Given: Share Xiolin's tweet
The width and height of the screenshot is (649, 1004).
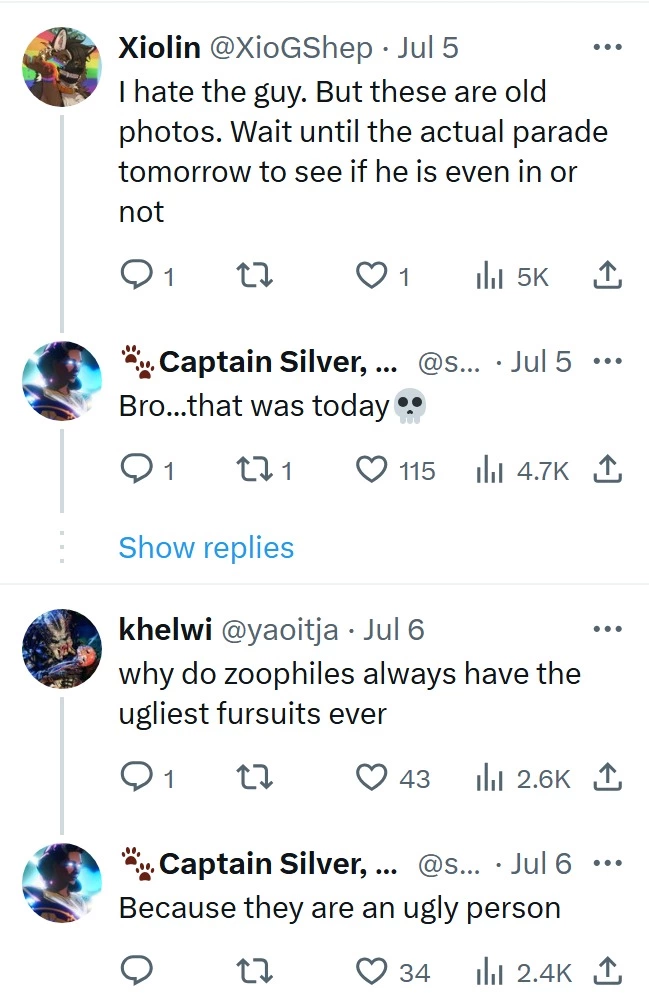Looking at the screenshot, I should tap(607, 276).
